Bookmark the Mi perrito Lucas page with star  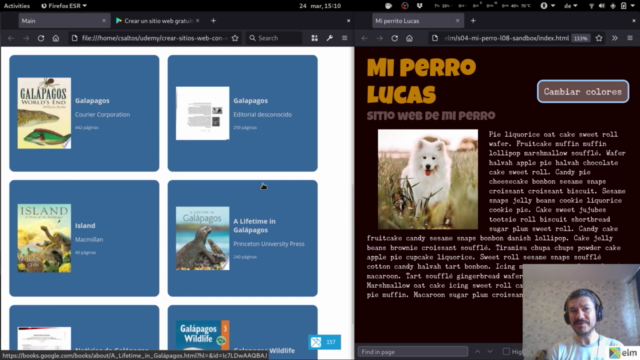point(599,38)
